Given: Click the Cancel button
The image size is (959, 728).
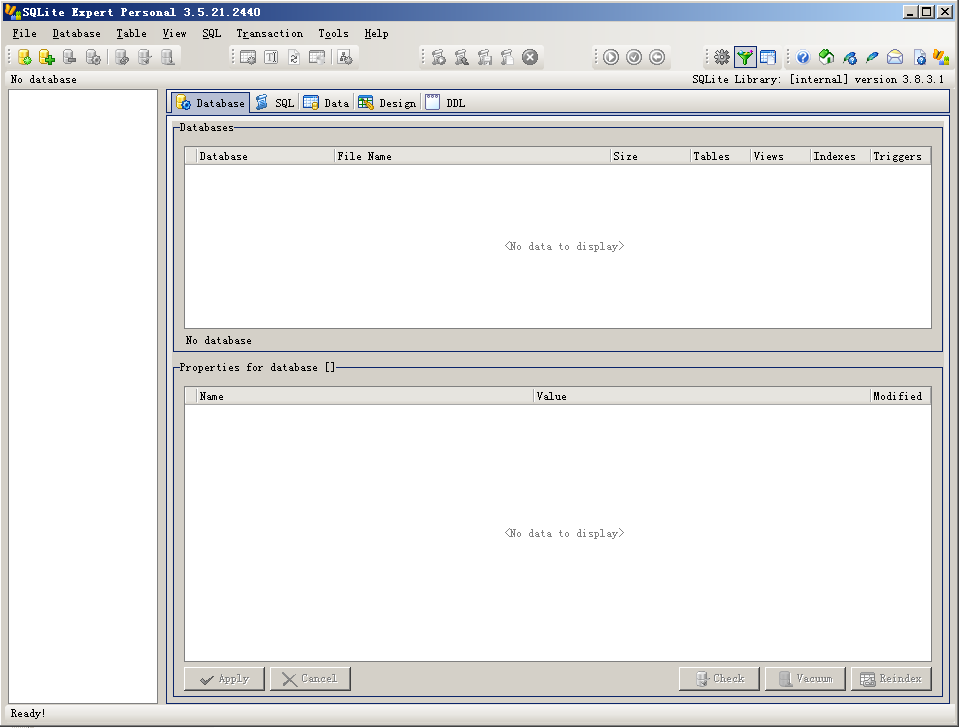Looking at the screenshot, I should coord(310,678).
